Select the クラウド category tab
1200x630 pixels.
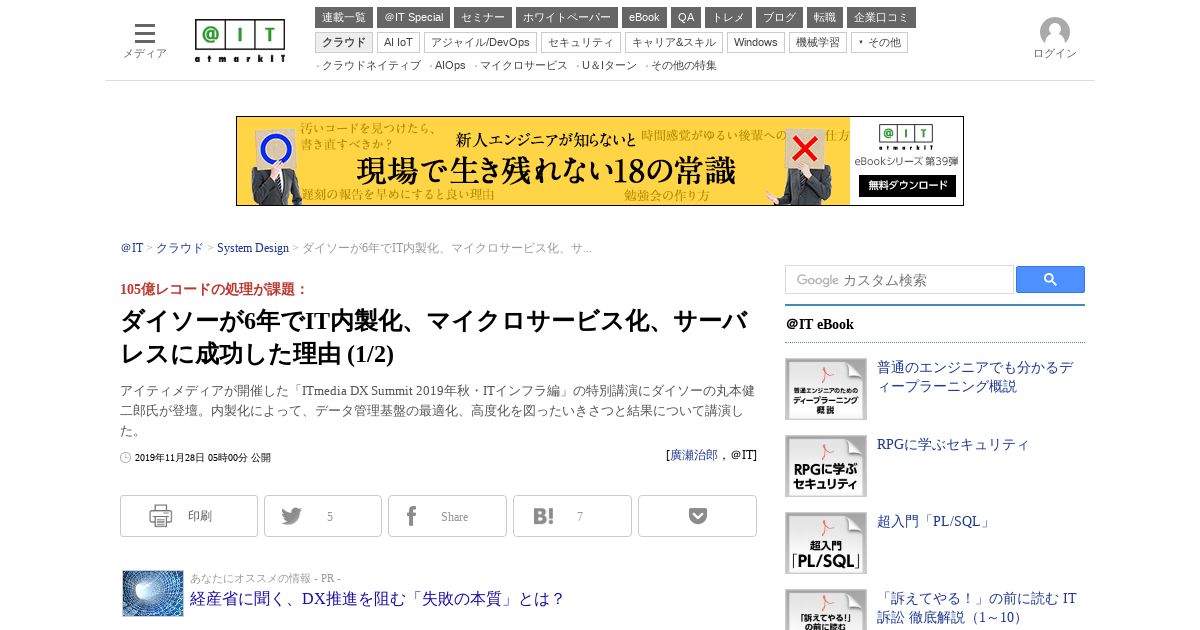pyautogui.click(x=344, y=42)
